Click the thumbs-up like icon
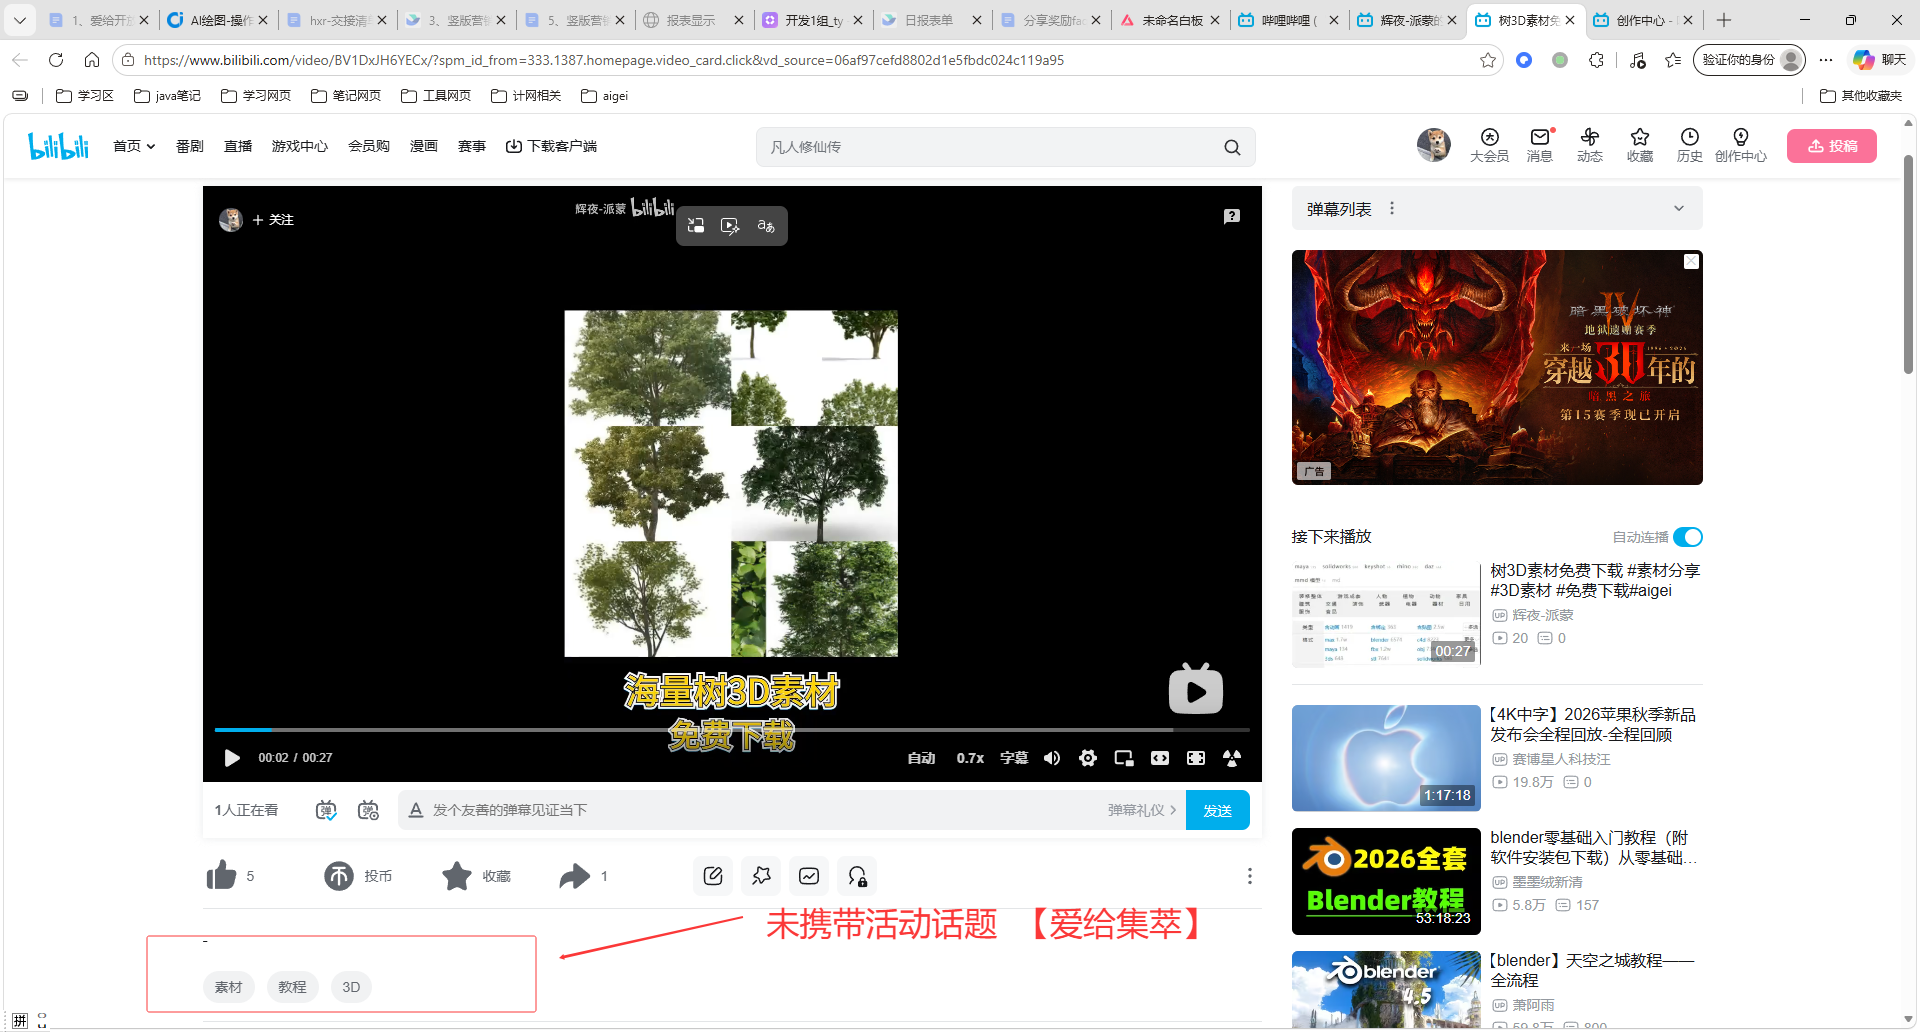 221,876
